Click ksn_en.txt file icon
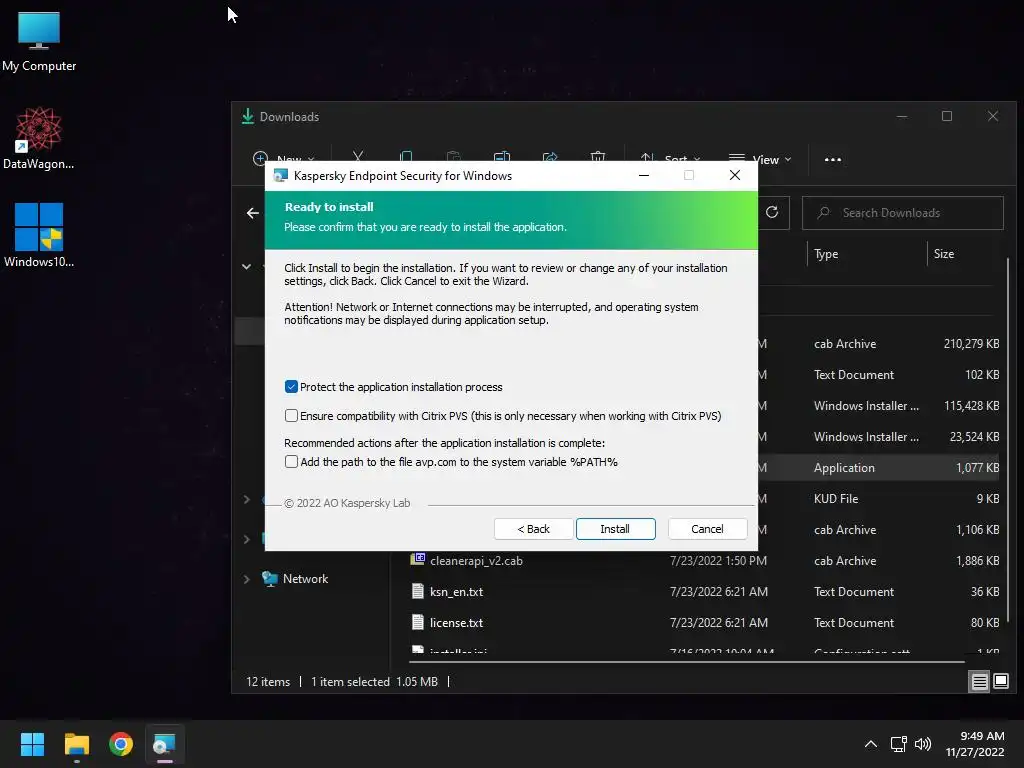 (418, 591)
